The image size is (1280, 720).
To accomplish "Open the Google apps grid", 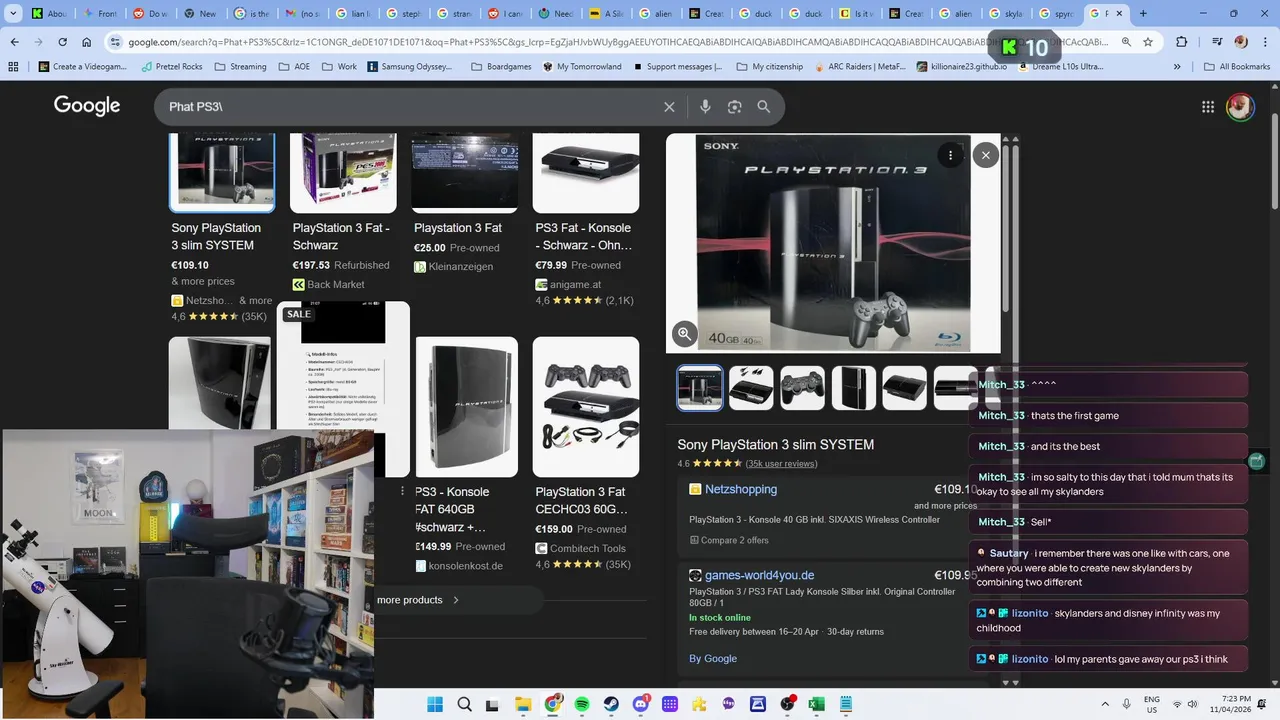I will (x=1208, y=107).
